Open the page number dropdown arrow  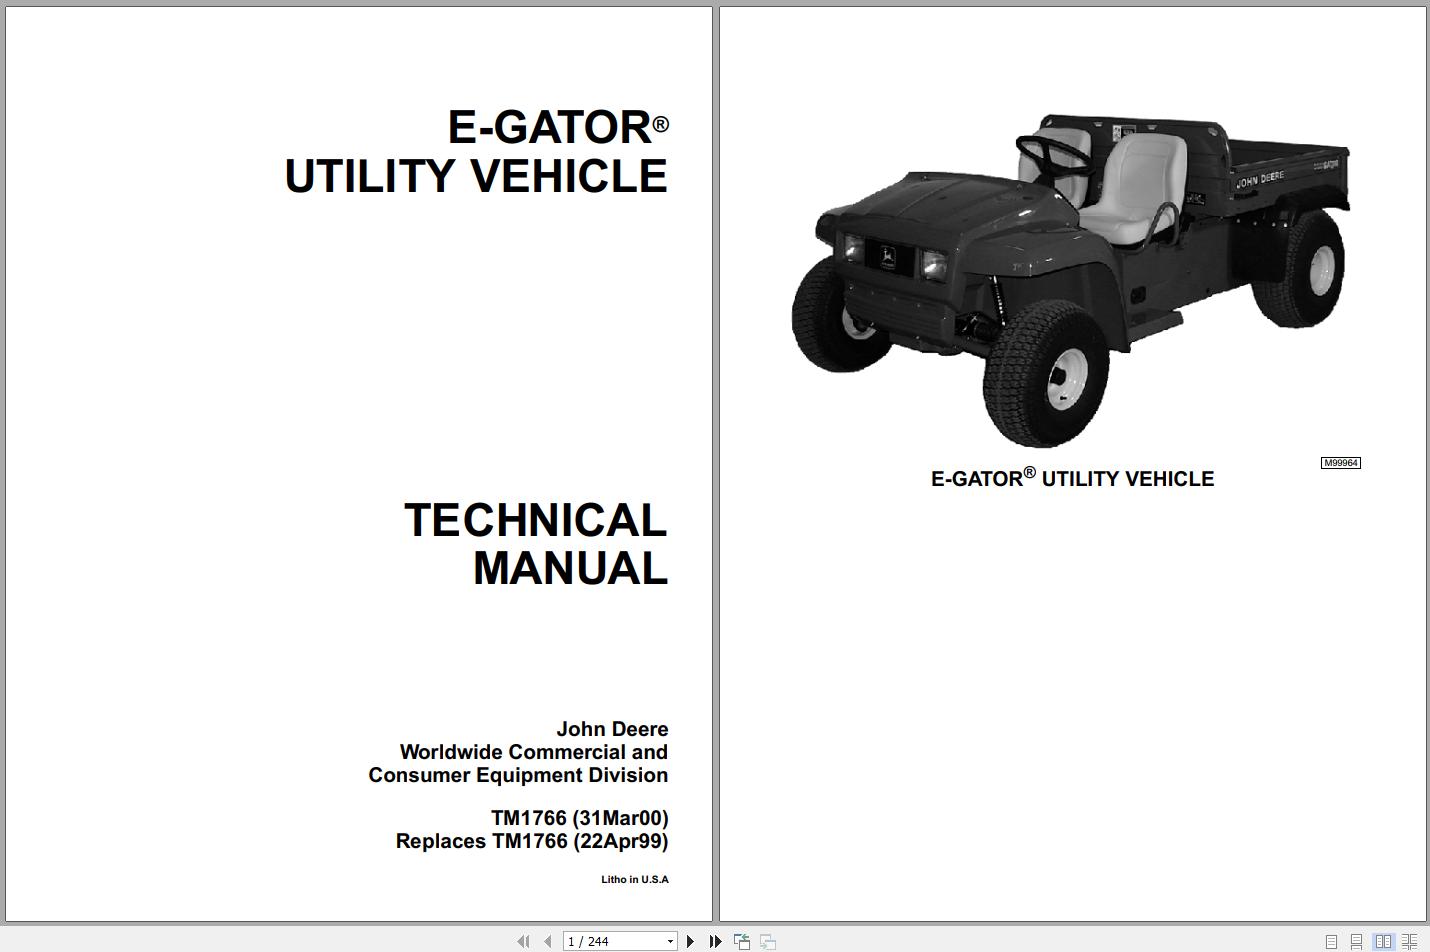coord(670,942)
